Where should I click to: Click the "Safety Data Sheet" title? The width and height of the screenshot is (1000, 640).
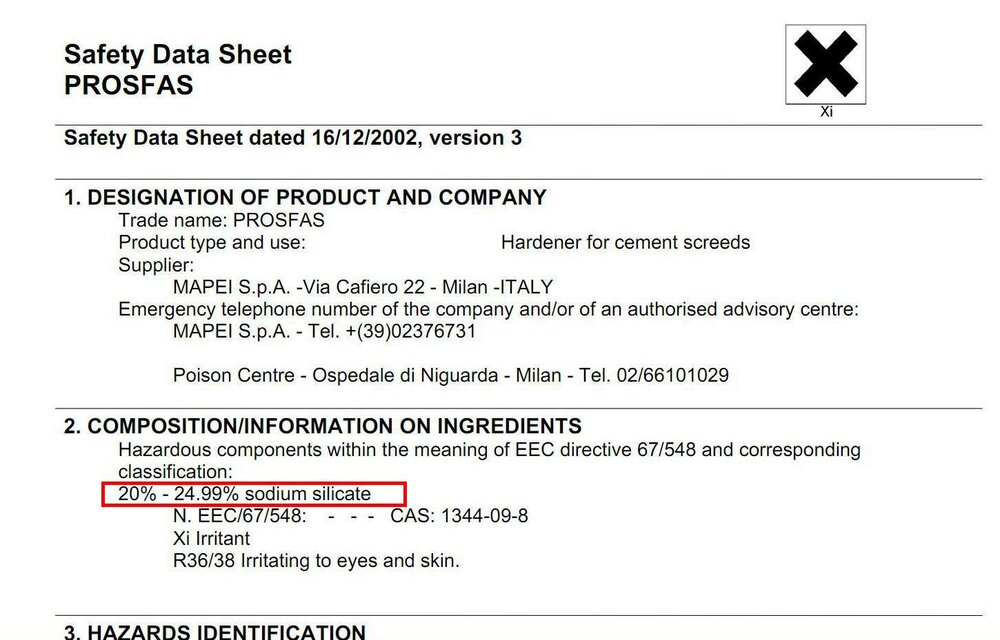[x=177, y=54]
